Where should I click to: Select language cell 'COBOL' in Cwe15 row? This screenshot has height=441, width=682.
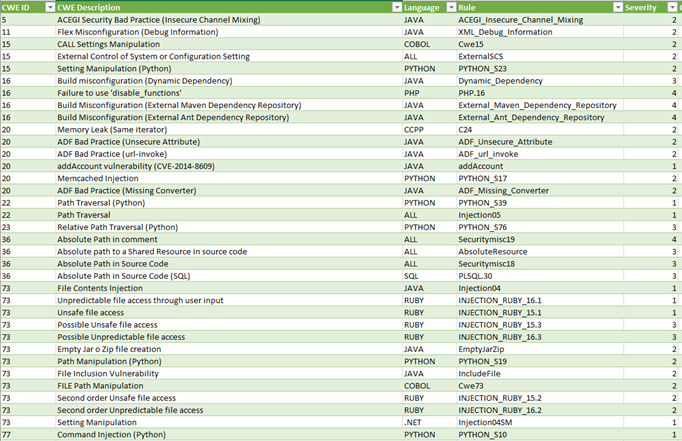click(429, 44)
